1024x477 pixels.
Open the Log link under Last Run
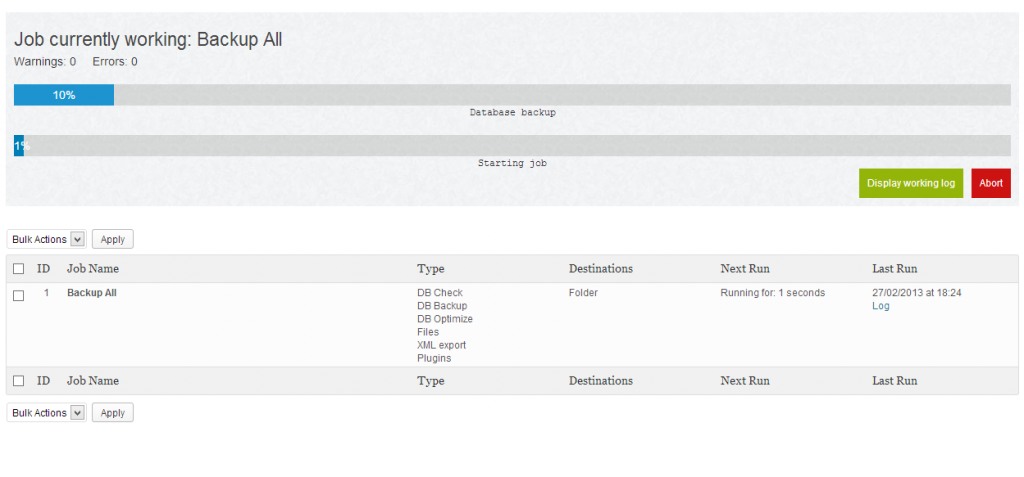[881, 306]
